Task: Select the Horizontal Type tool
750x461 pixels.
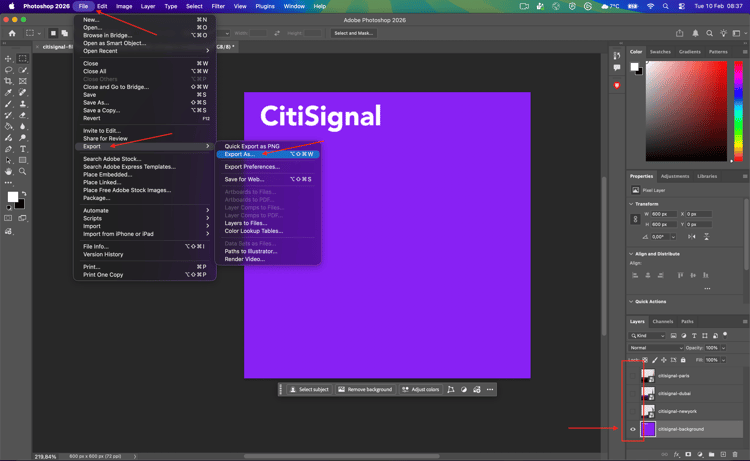Action: (x=22, y=149)
